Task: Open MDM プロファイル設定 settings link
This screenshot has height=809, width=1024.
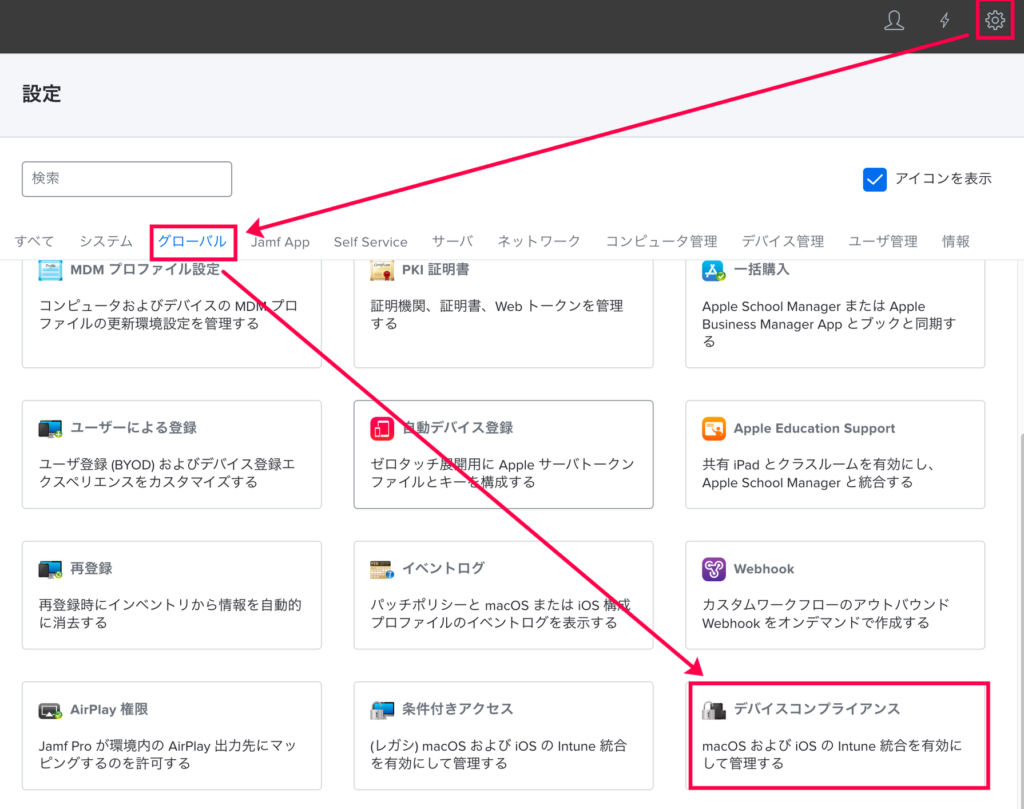Action: pyautogui.click(x=145, y=270)
